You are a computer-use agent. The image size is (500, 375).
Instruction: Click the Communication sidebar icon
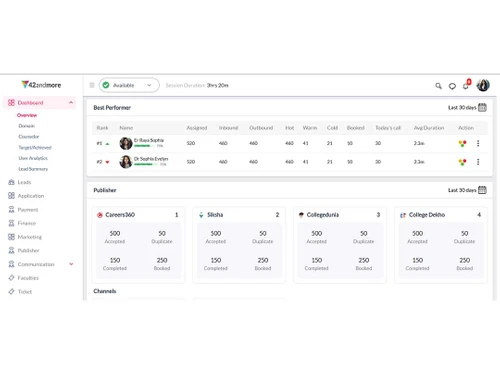coord(11,264)
